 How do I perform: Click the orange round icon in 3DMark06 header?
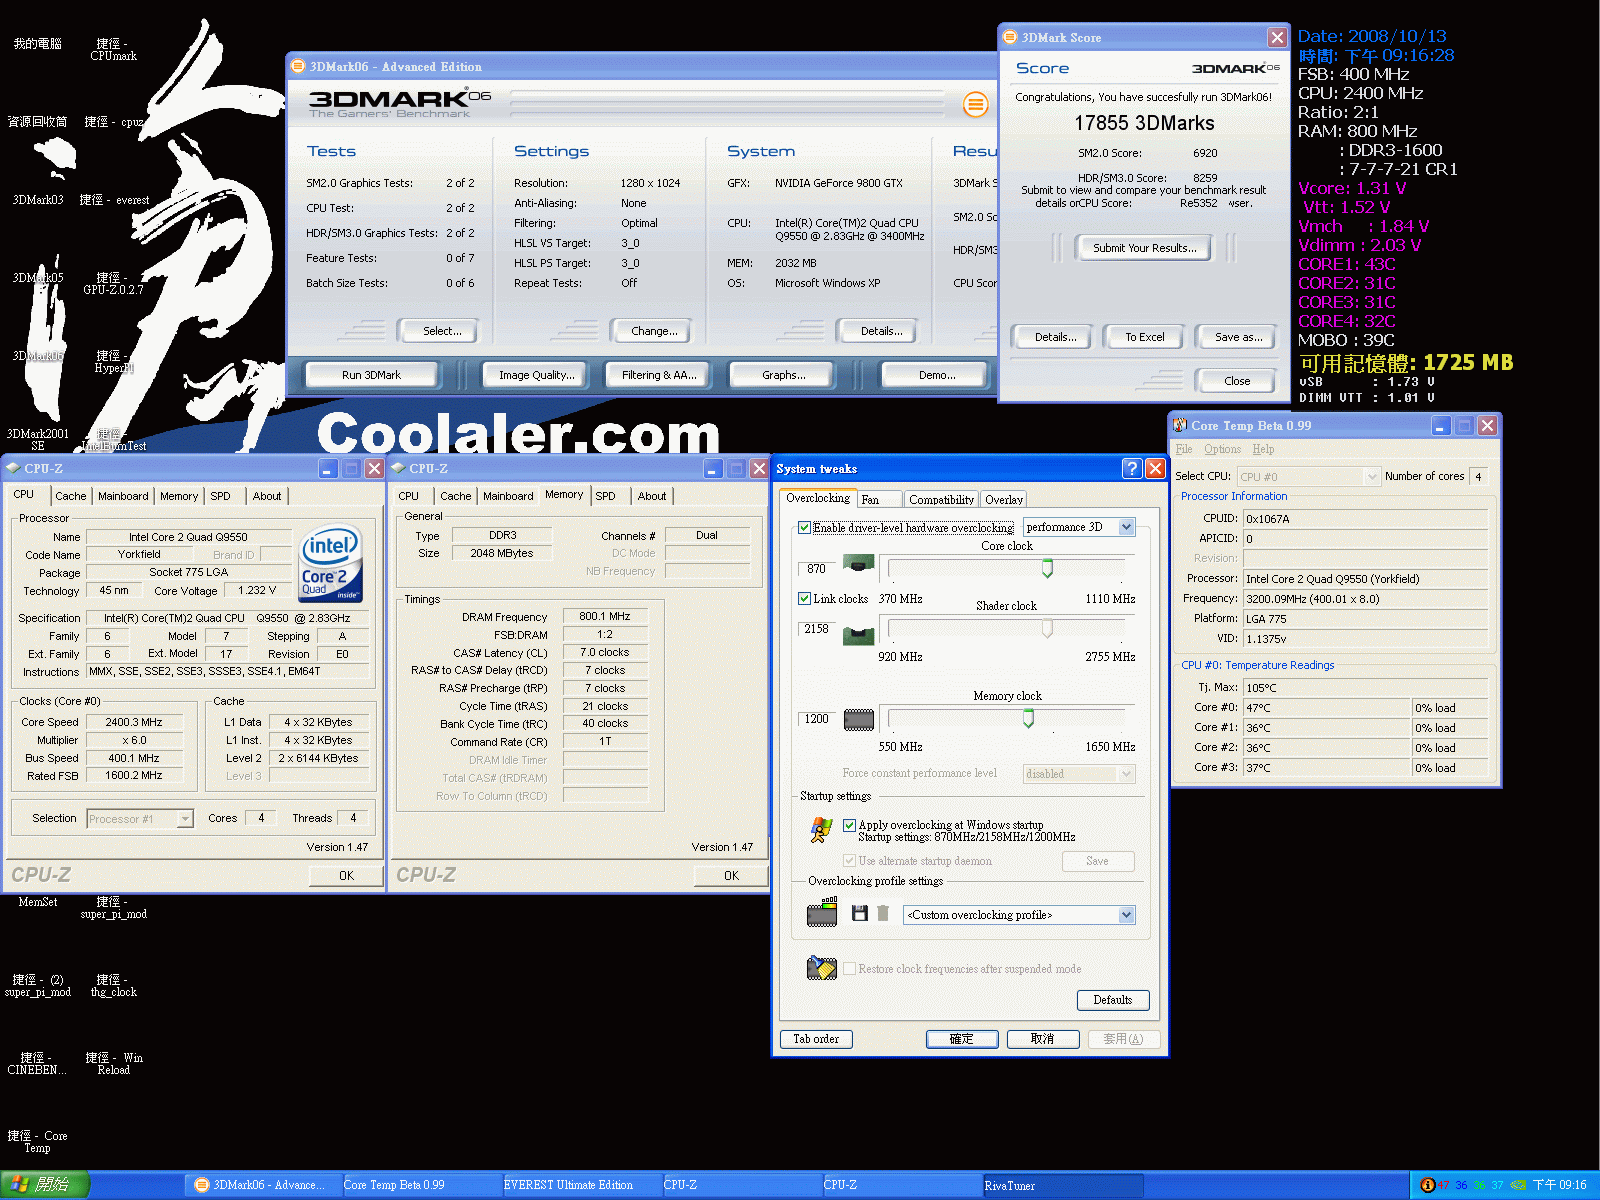click(x=975, y=104)
